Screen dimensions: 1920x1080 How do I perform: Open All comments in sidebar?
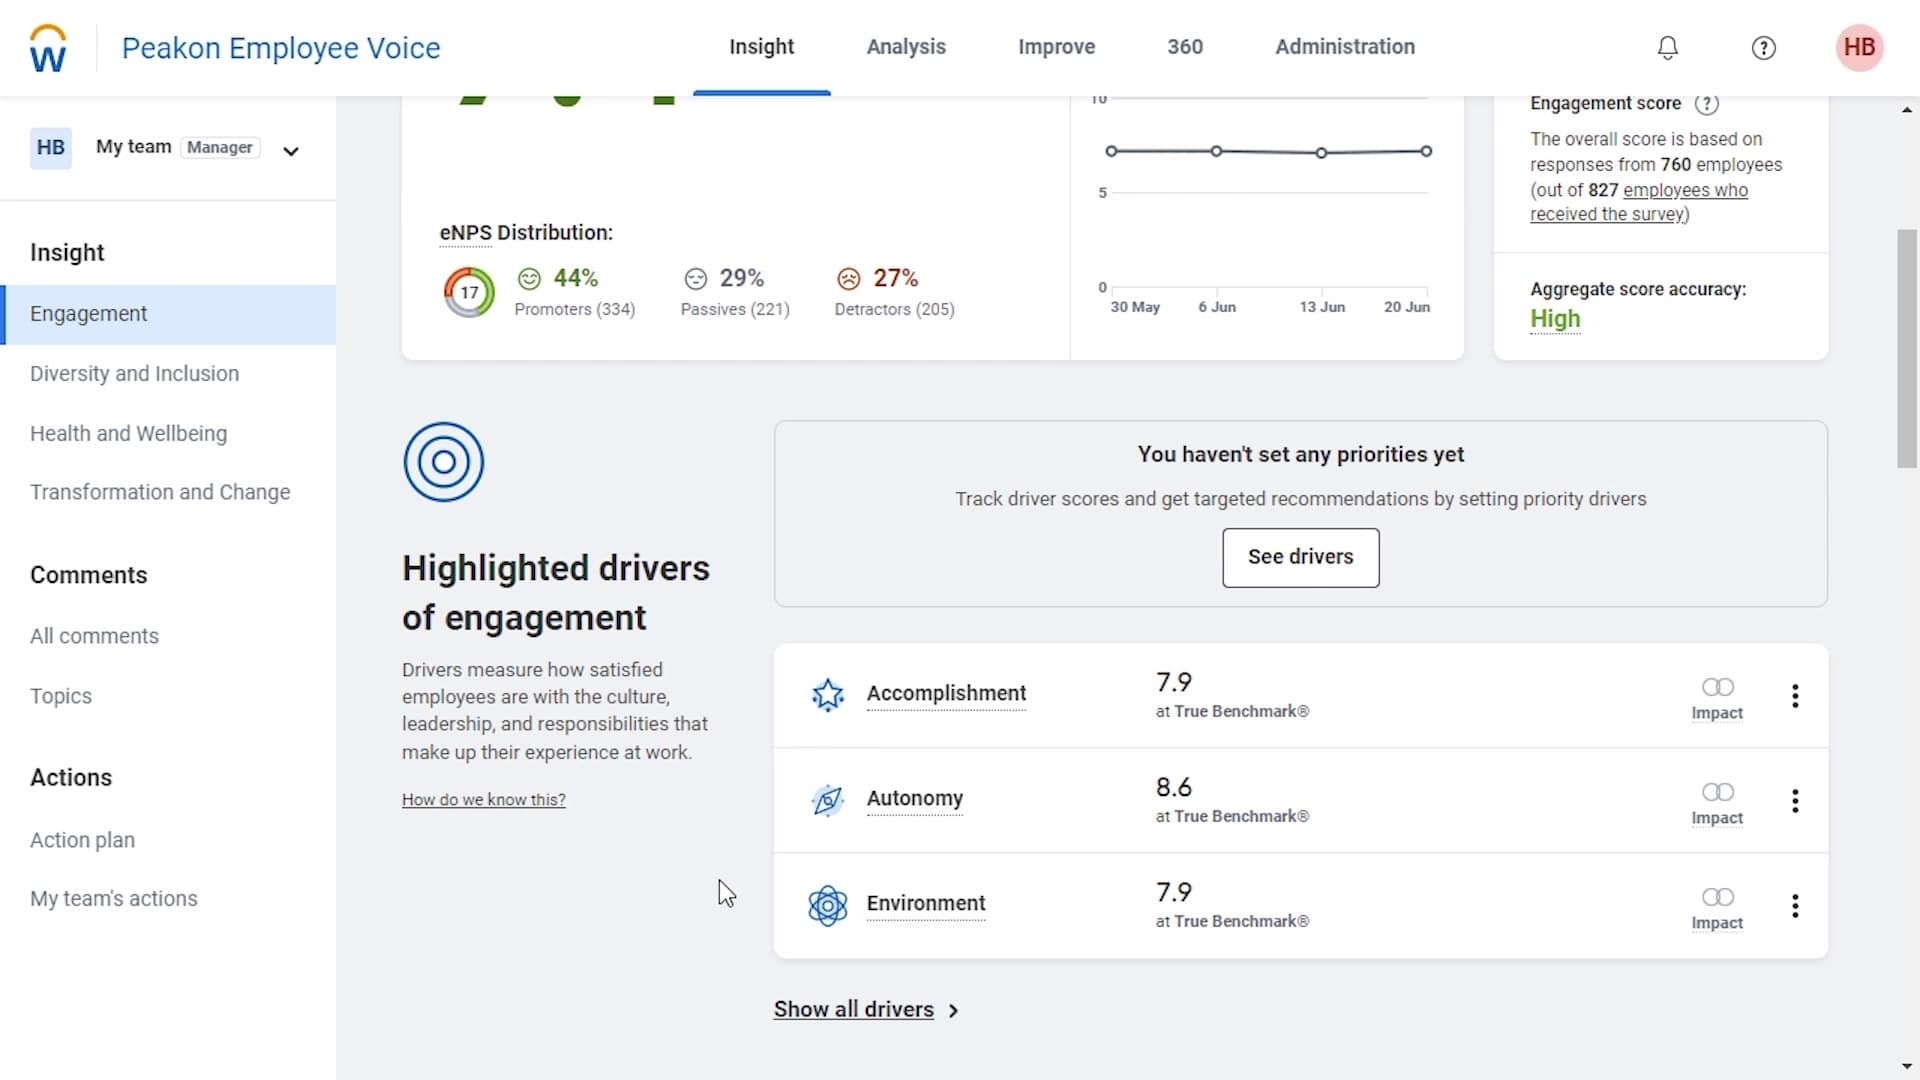point(94,637)
